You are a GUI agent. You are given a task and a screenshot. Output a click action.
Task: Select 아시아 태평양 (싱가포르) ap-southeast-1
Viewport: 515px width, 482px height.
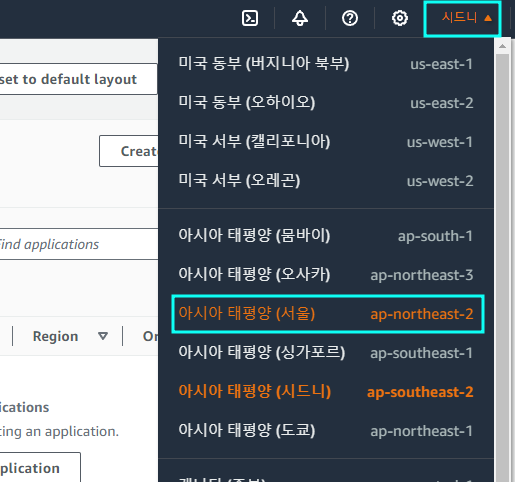coord(326,352)
